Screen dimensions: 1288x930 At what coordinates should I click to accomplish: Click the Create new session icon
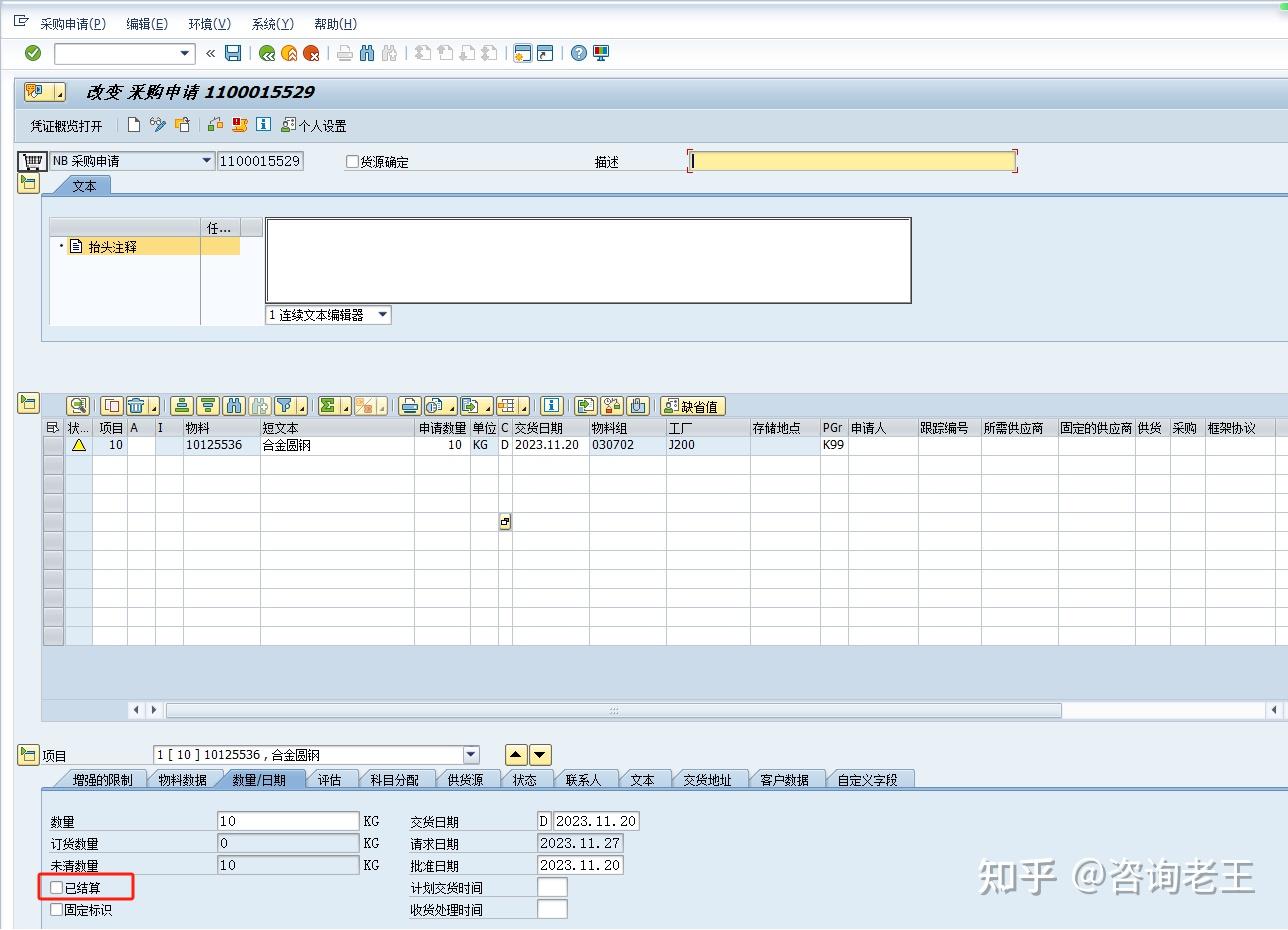(x=522, y=53)
